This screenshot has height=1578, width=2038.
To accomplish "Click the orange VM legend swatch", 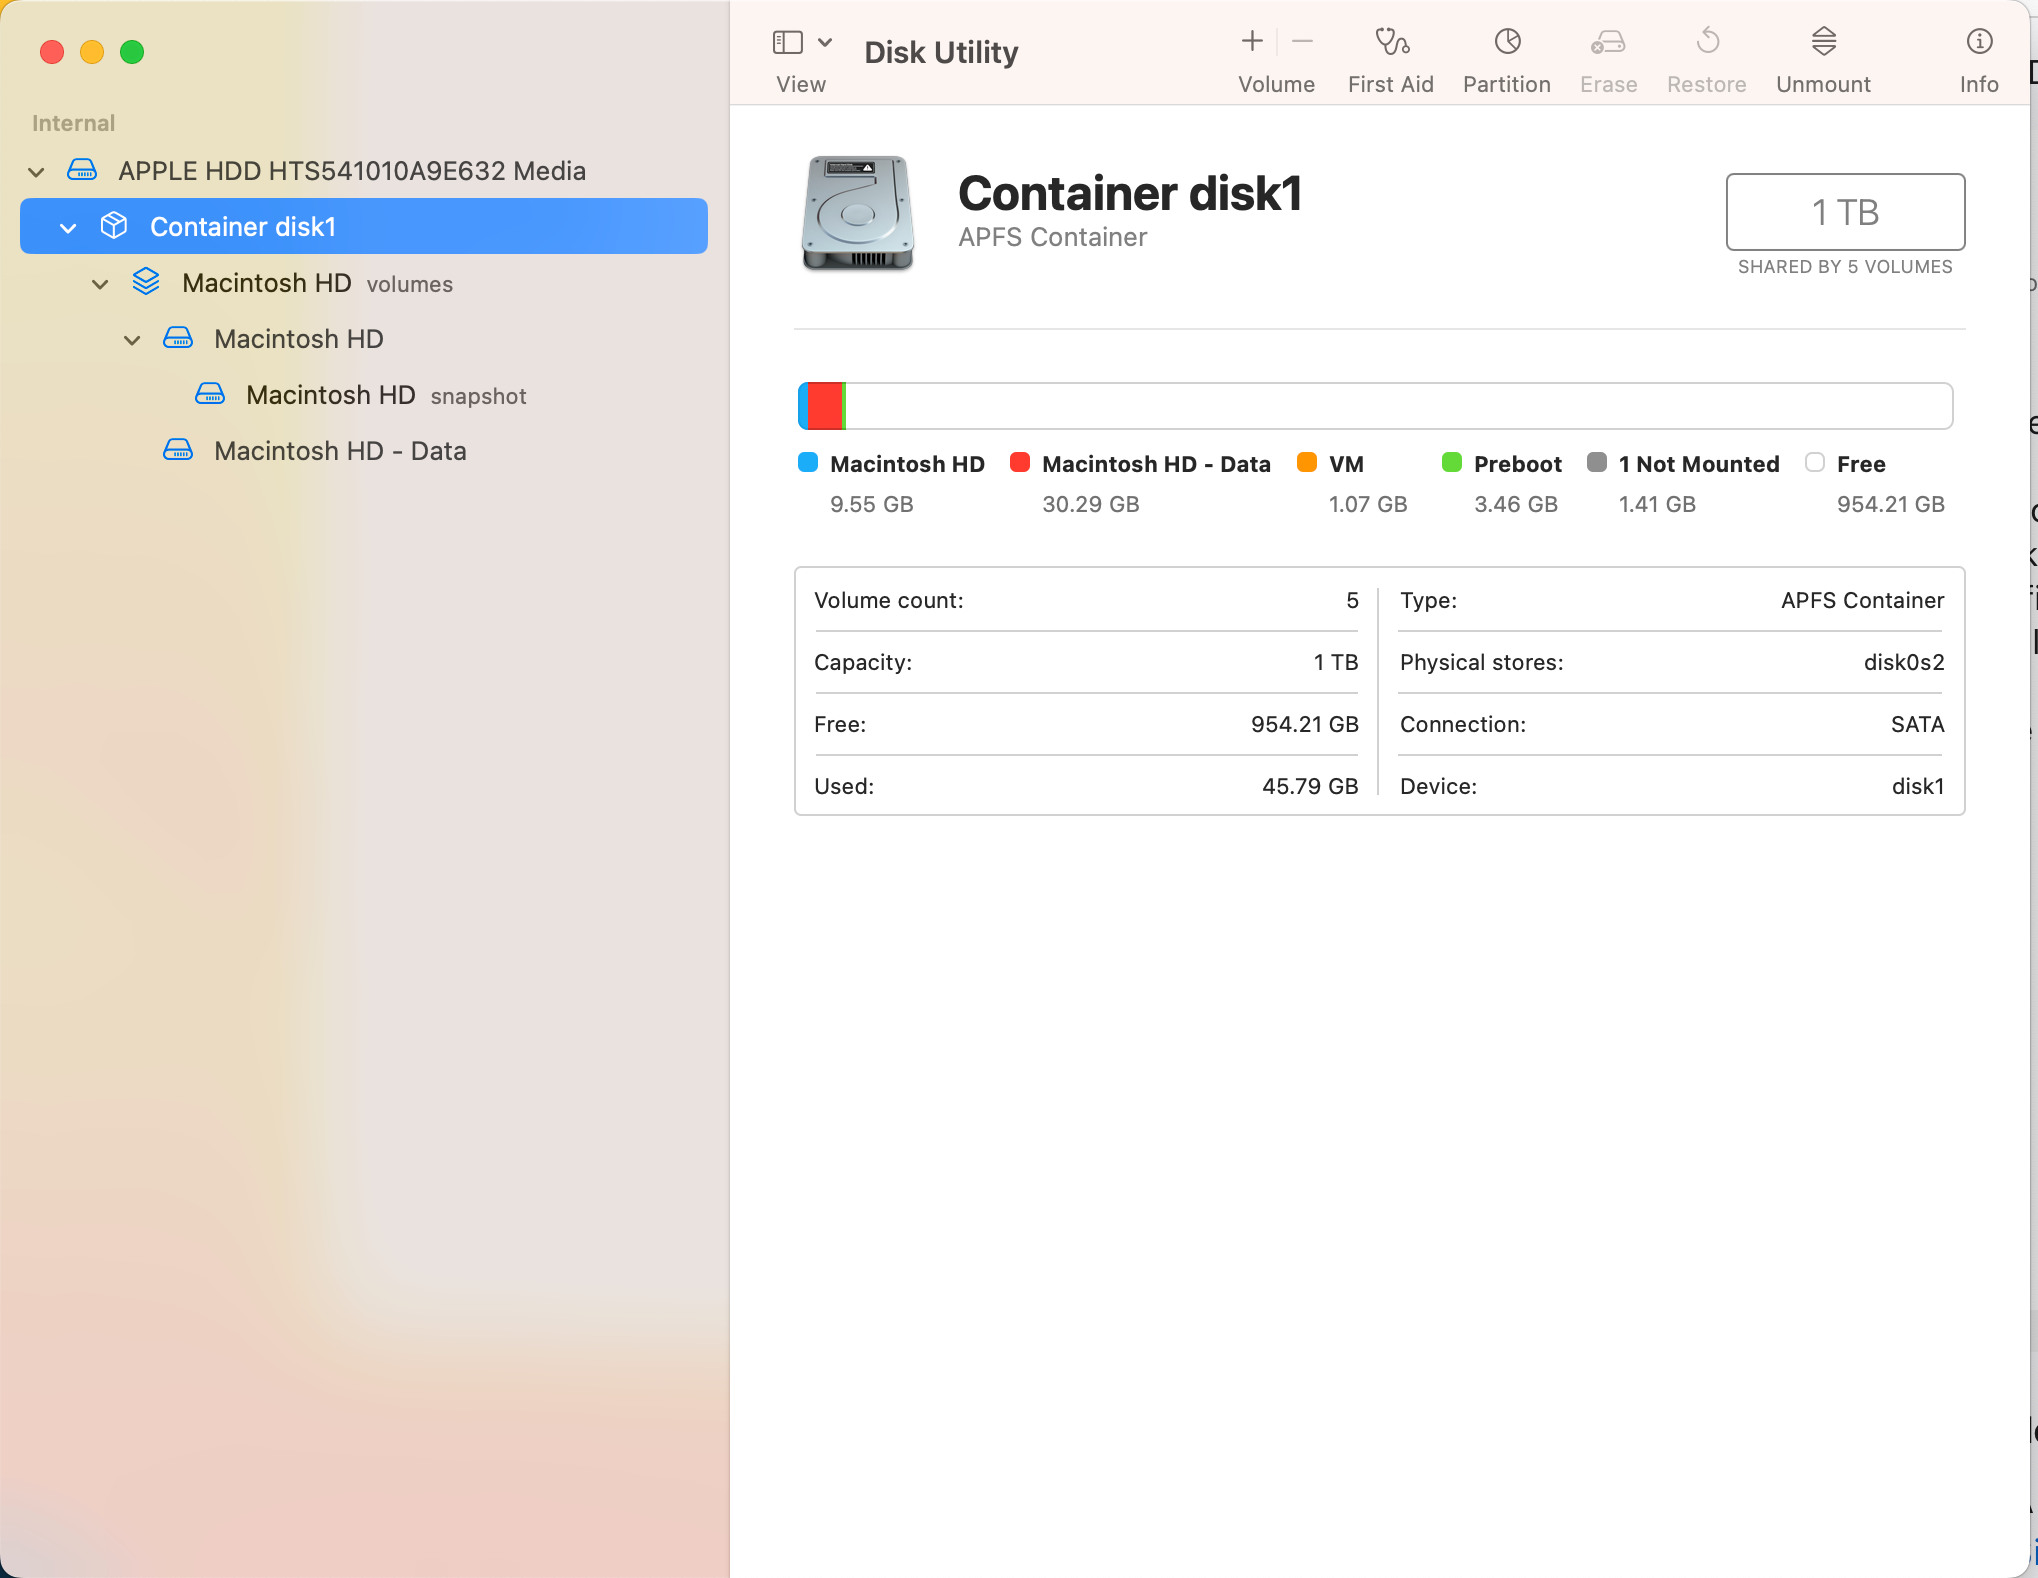I will pyautogui.click(x=1307, y=462).
